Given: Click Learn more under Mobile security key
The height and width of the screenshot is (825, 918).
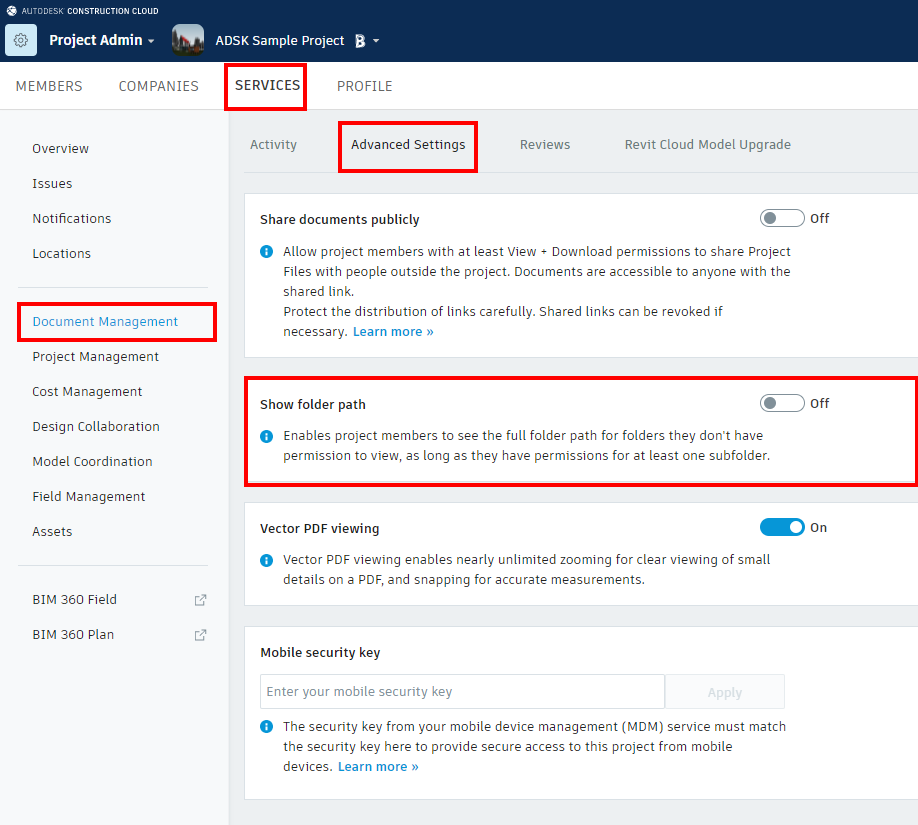Looking at the screenshot, I should click(x=378, y=767).
